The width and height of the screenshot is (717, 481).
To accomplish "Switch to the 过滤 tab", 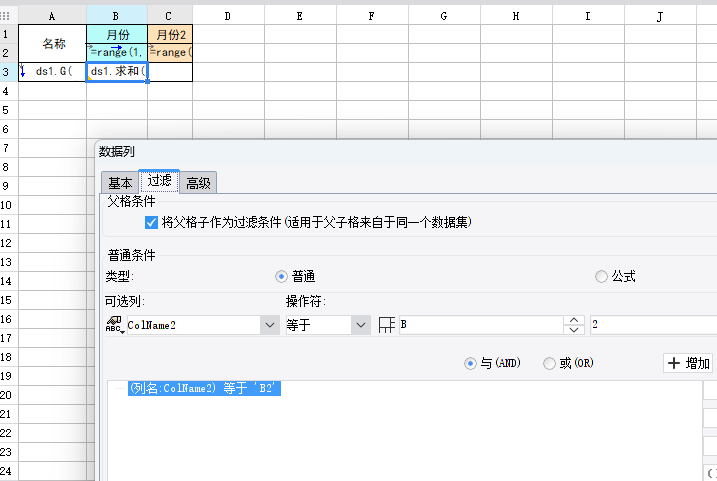I will click(159, 181).
